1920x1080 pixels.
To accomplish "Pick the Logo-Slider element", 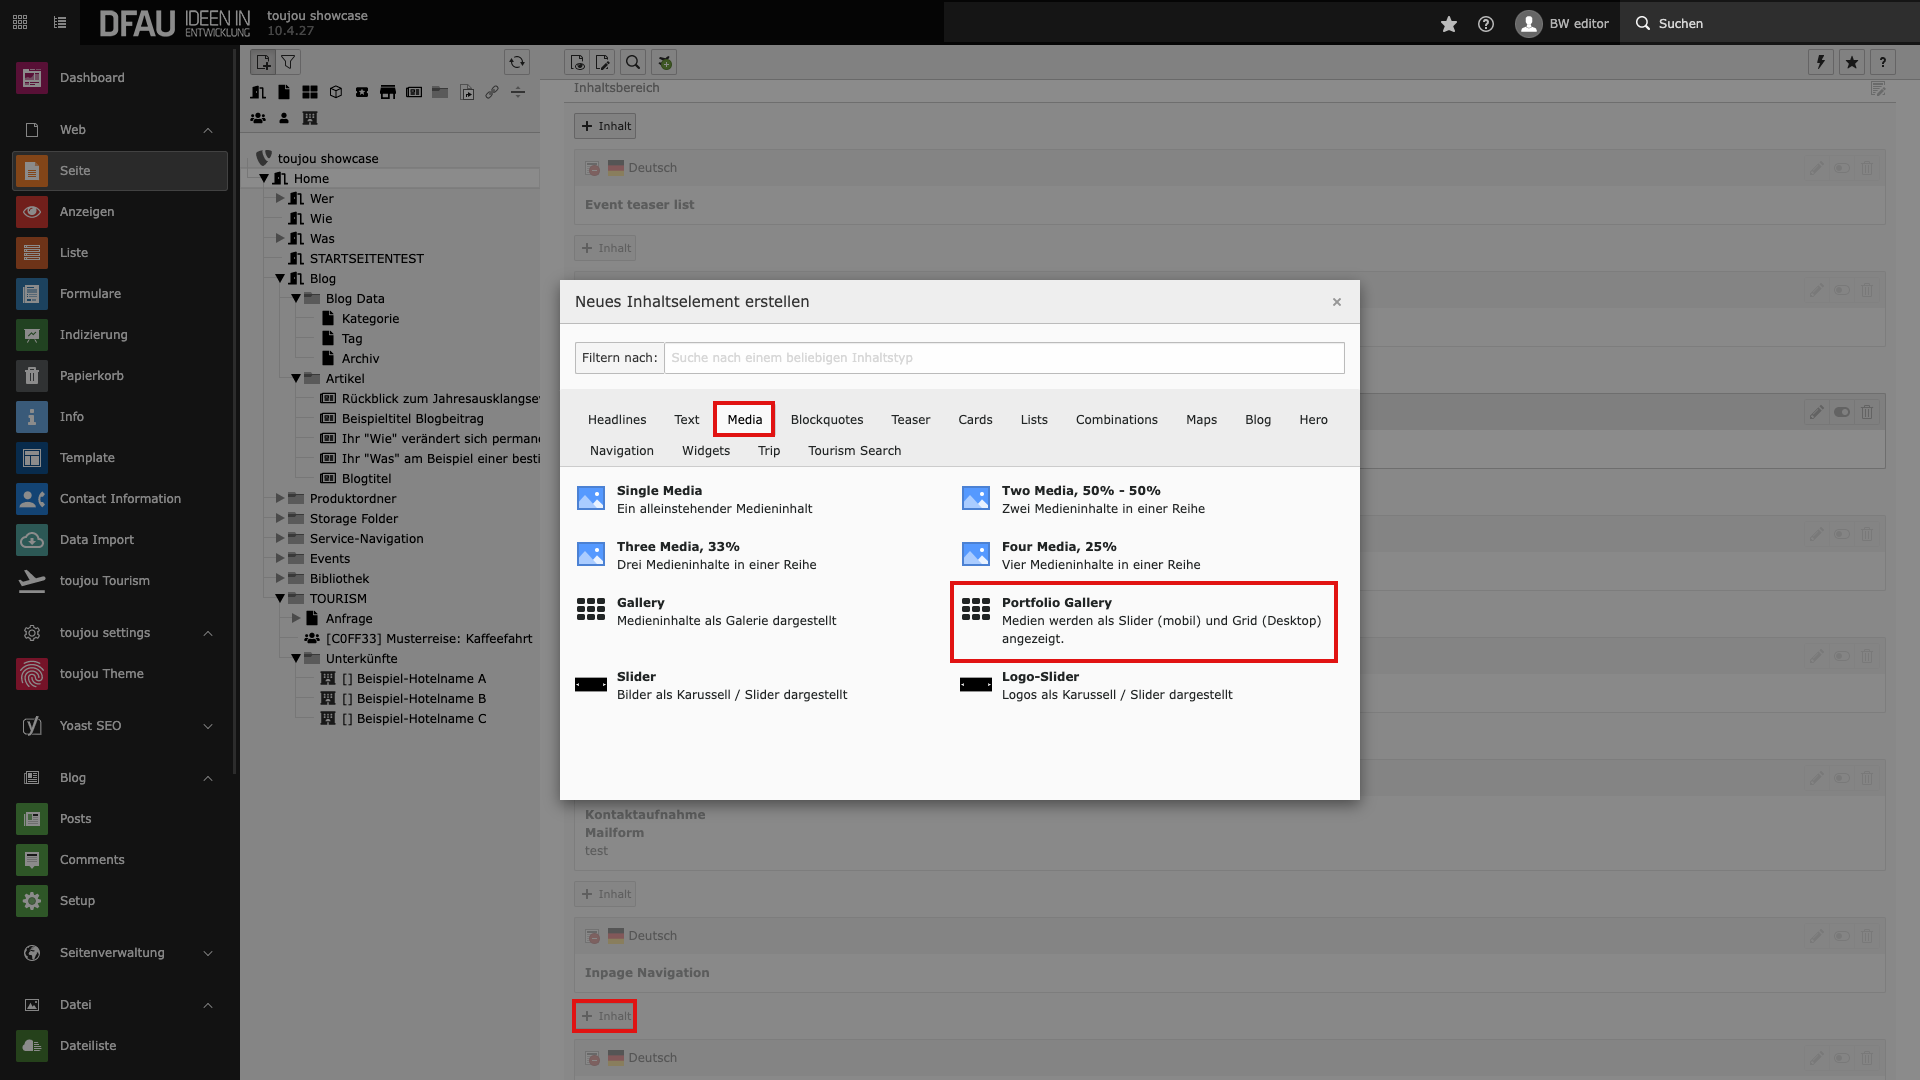I will click(1040, 677).
